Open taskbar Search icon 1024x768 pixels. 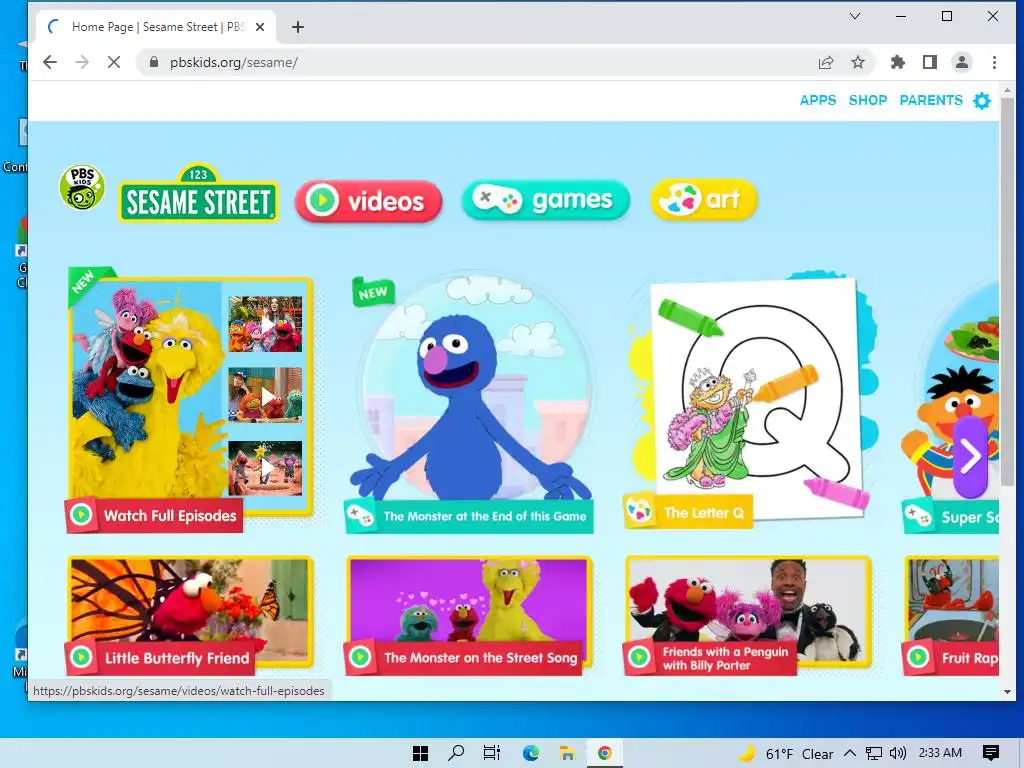(456, 753)
